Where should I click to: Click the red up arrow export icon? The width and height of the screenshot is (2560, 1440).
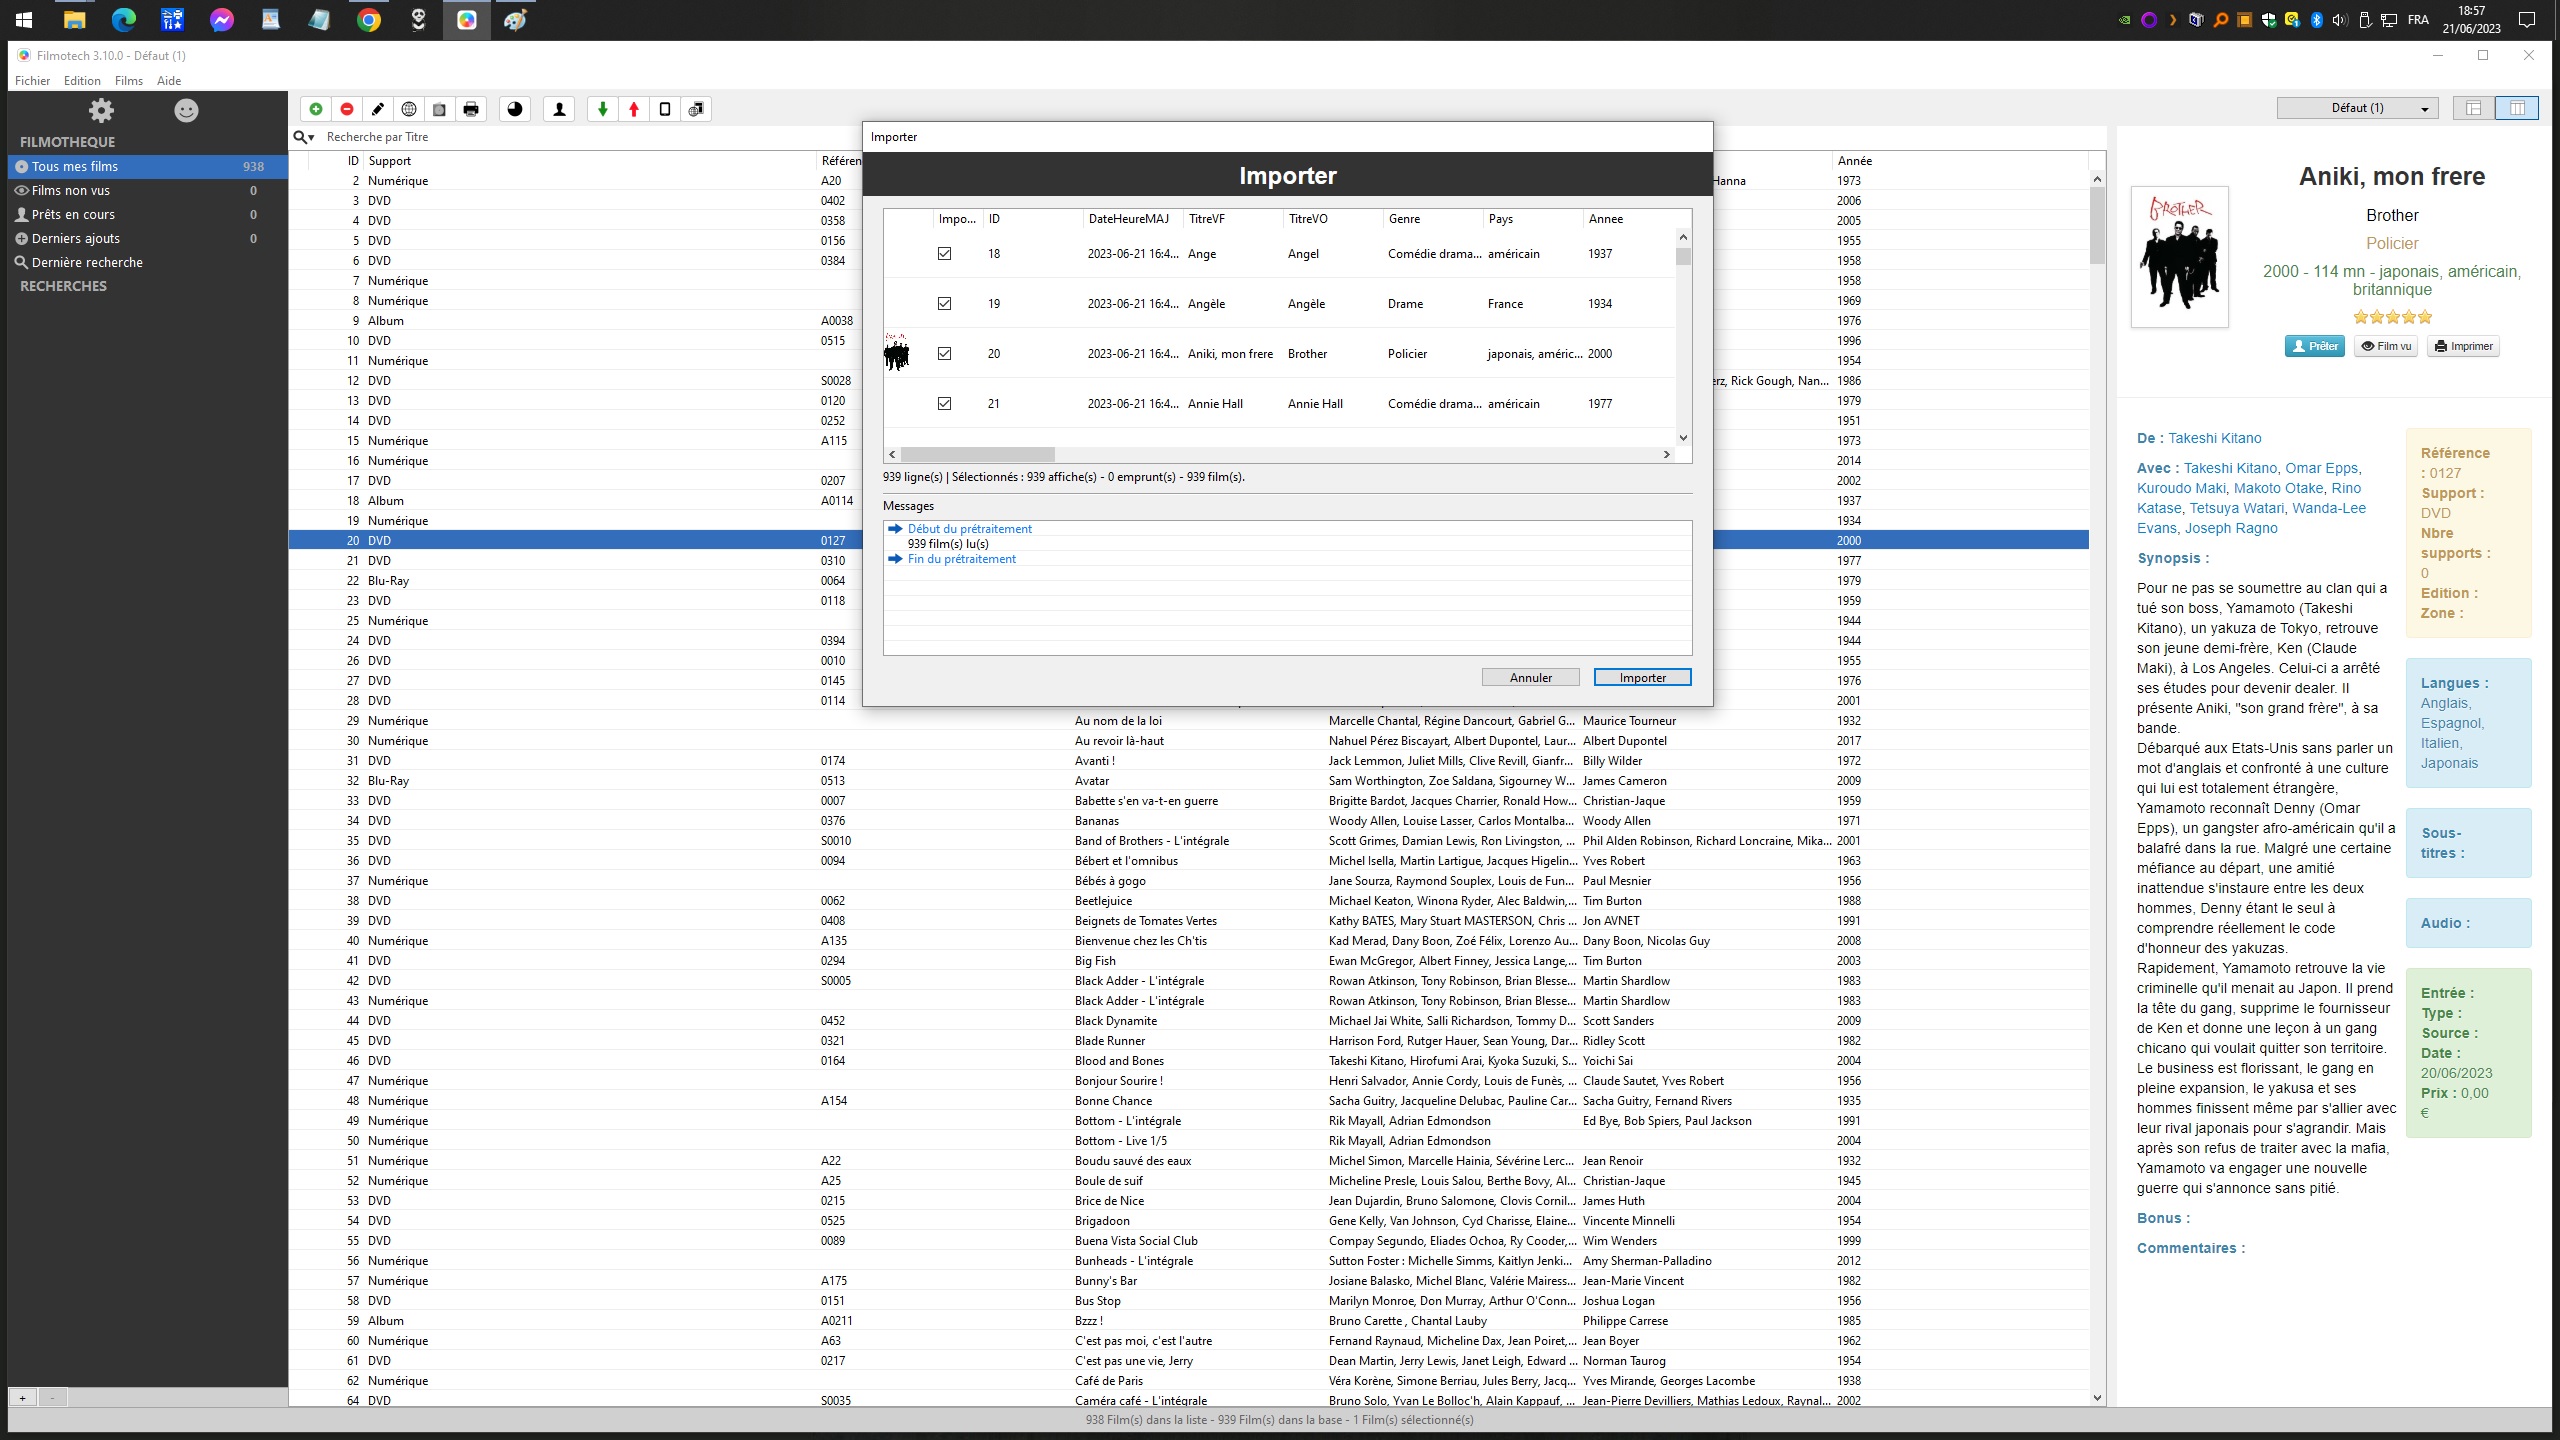634,109
